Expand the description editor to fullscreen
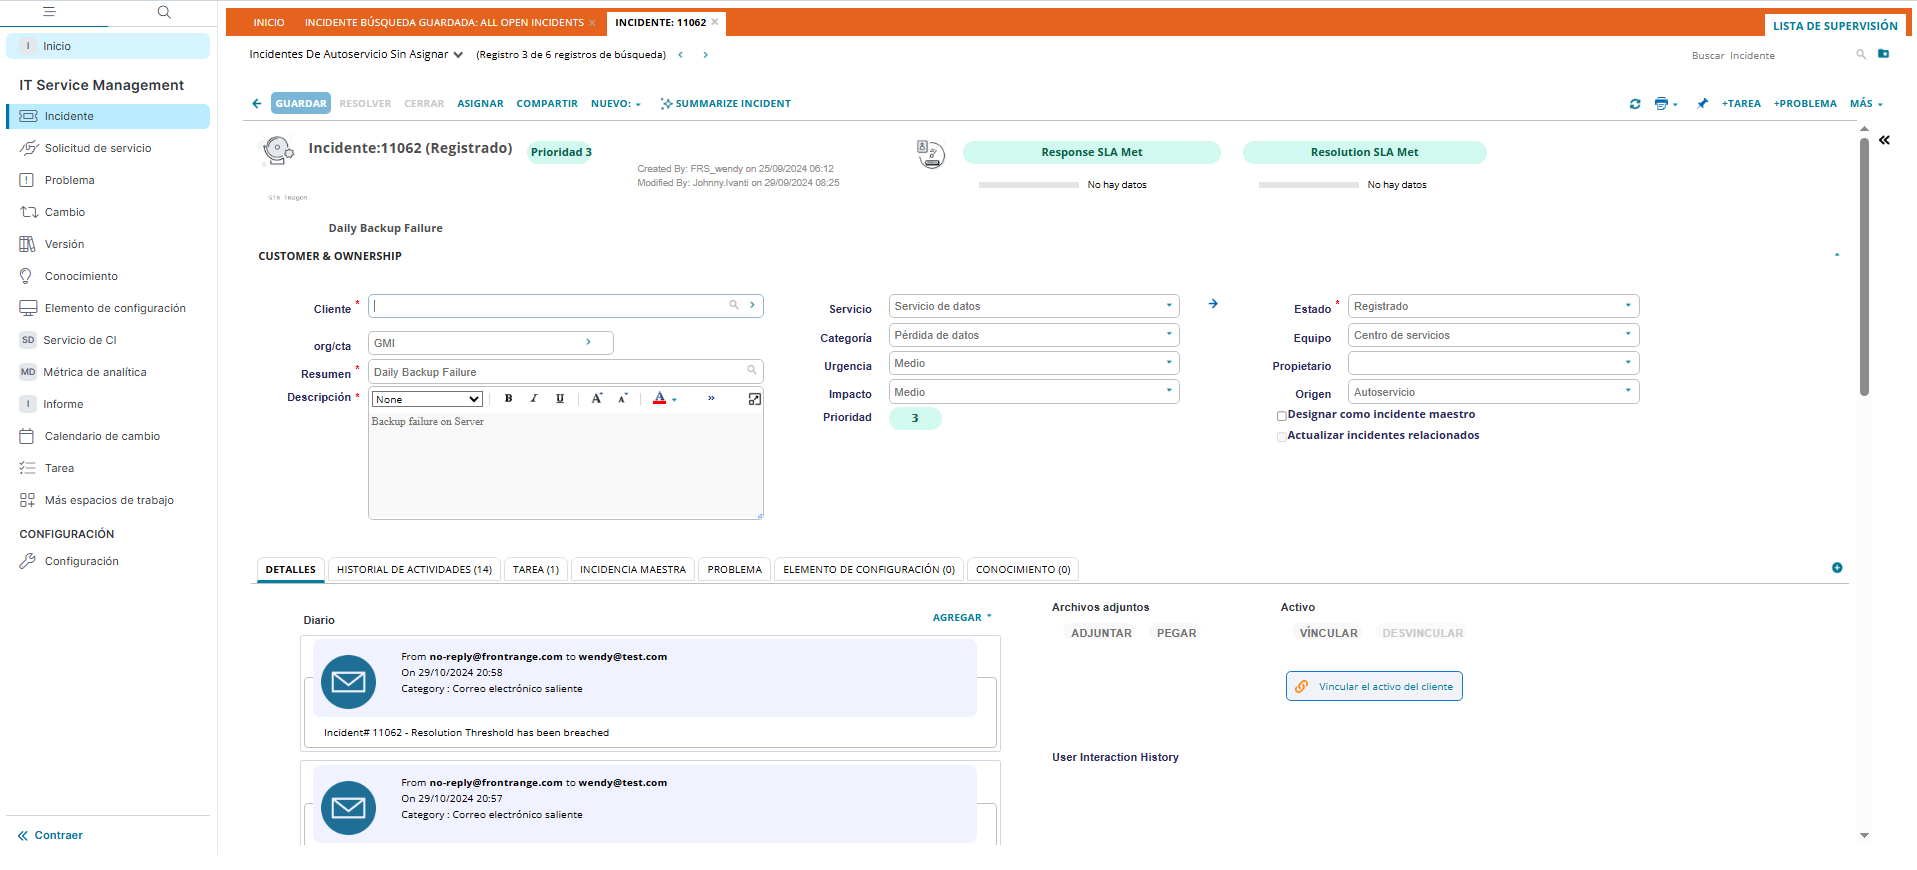1917x870 pixels. 754,399
